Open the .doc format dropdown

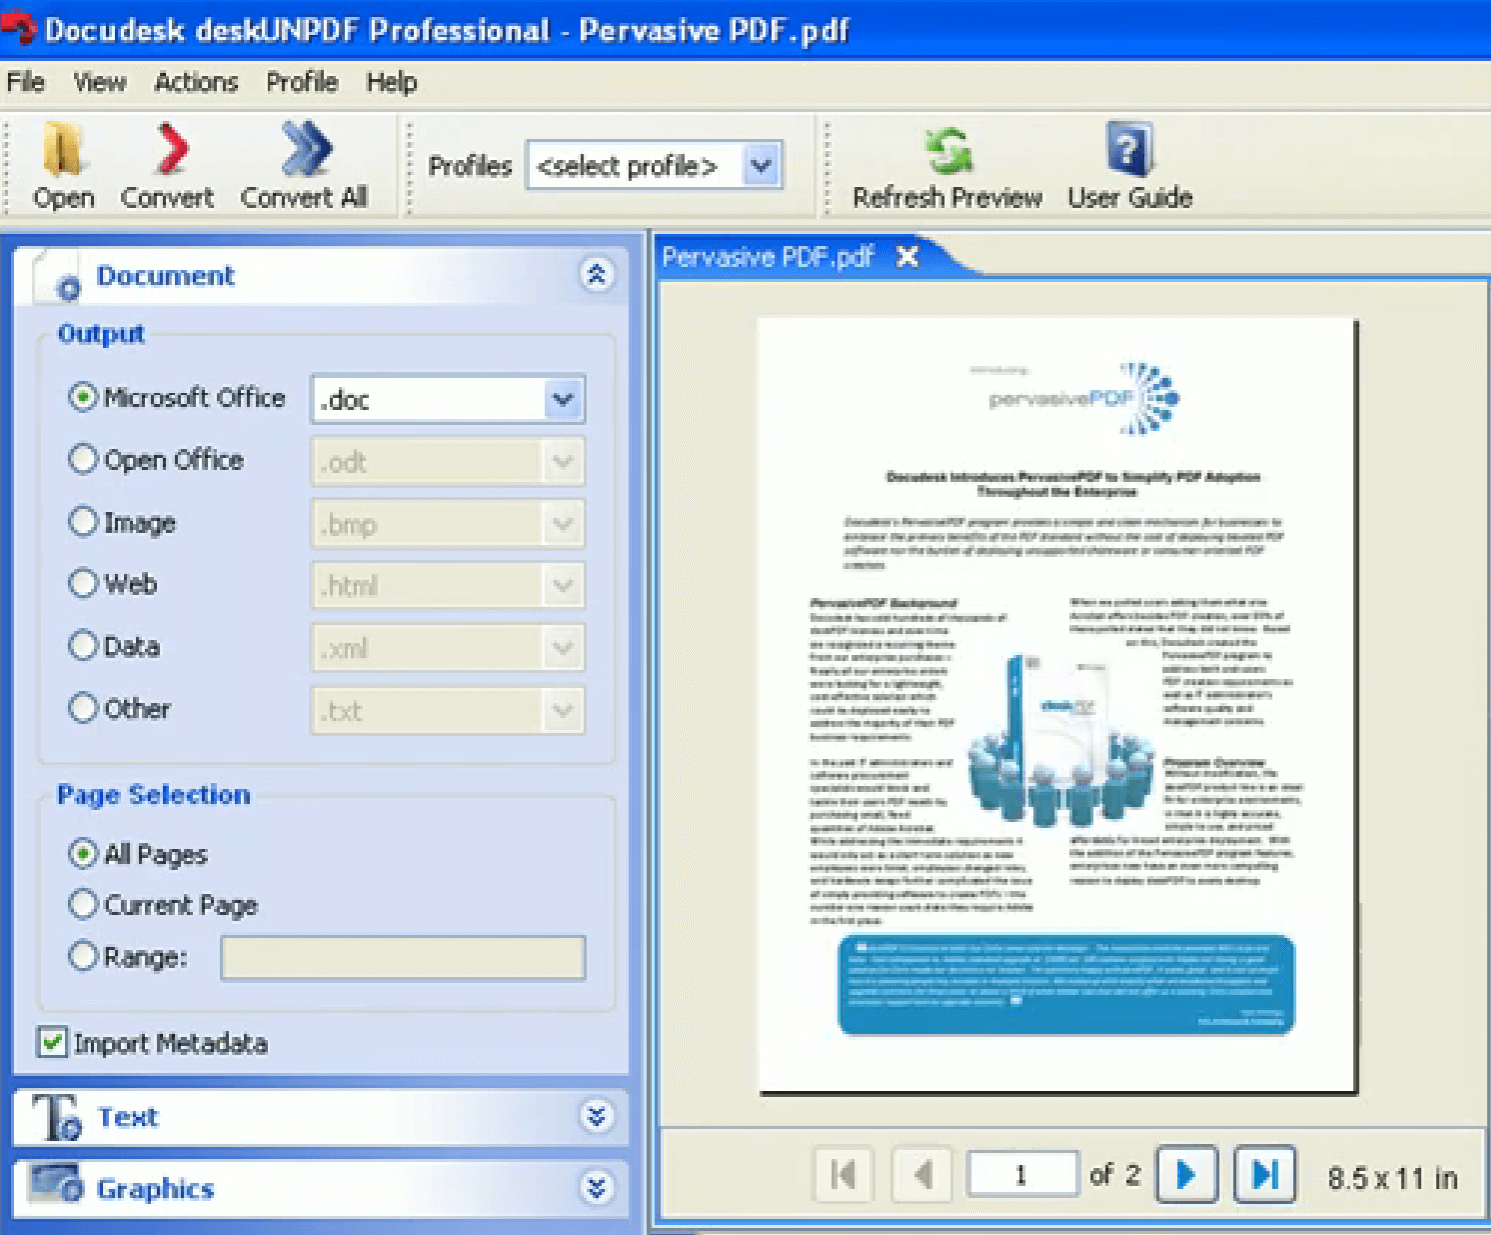click(561, 399)
